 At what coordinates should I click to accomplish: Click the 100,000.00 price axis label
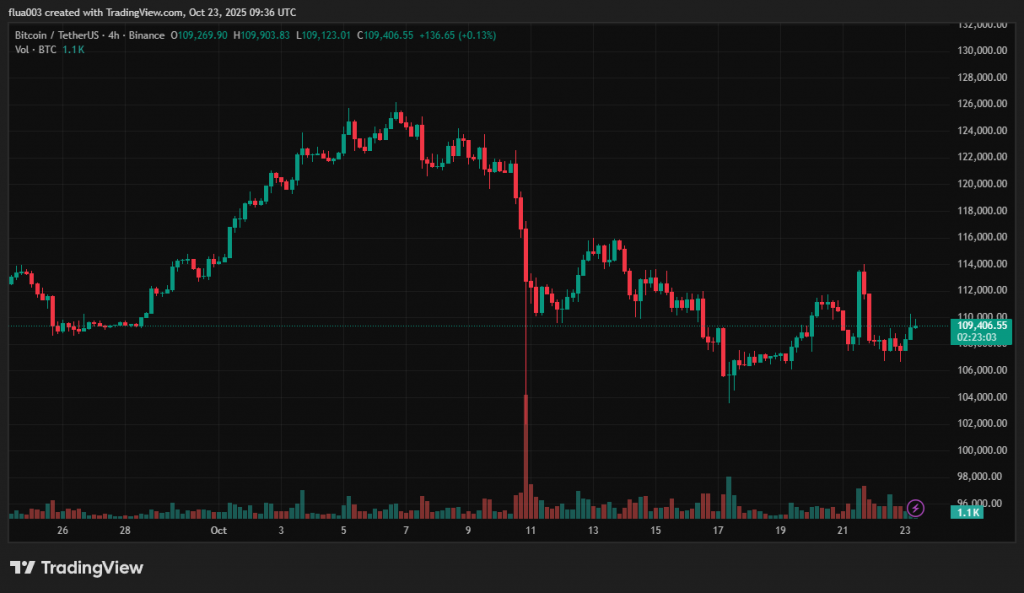click(x=981, y=450)
